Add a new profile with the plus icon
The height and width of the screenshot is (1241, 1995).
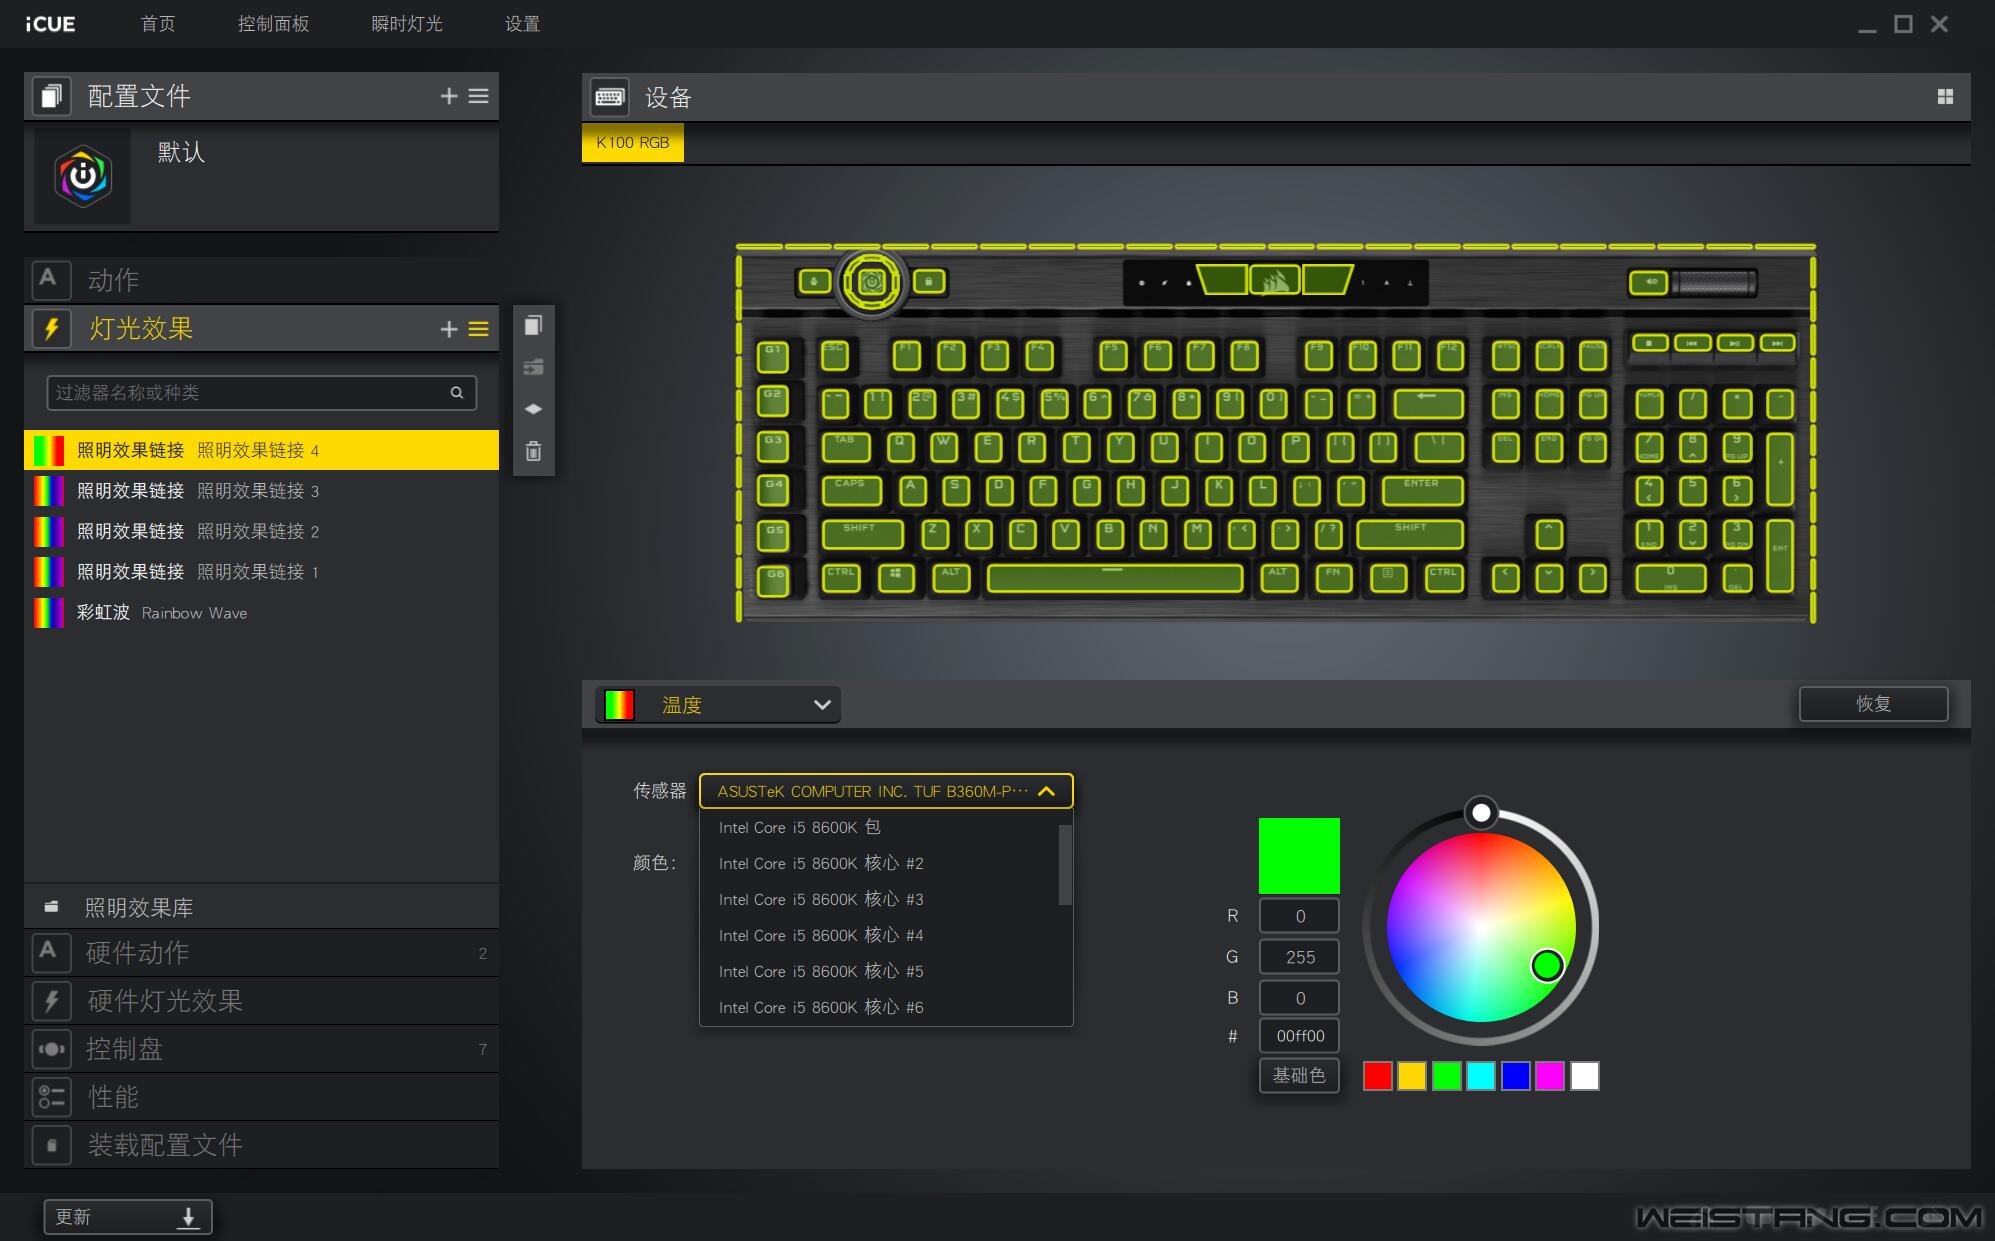tap(449, 96)
